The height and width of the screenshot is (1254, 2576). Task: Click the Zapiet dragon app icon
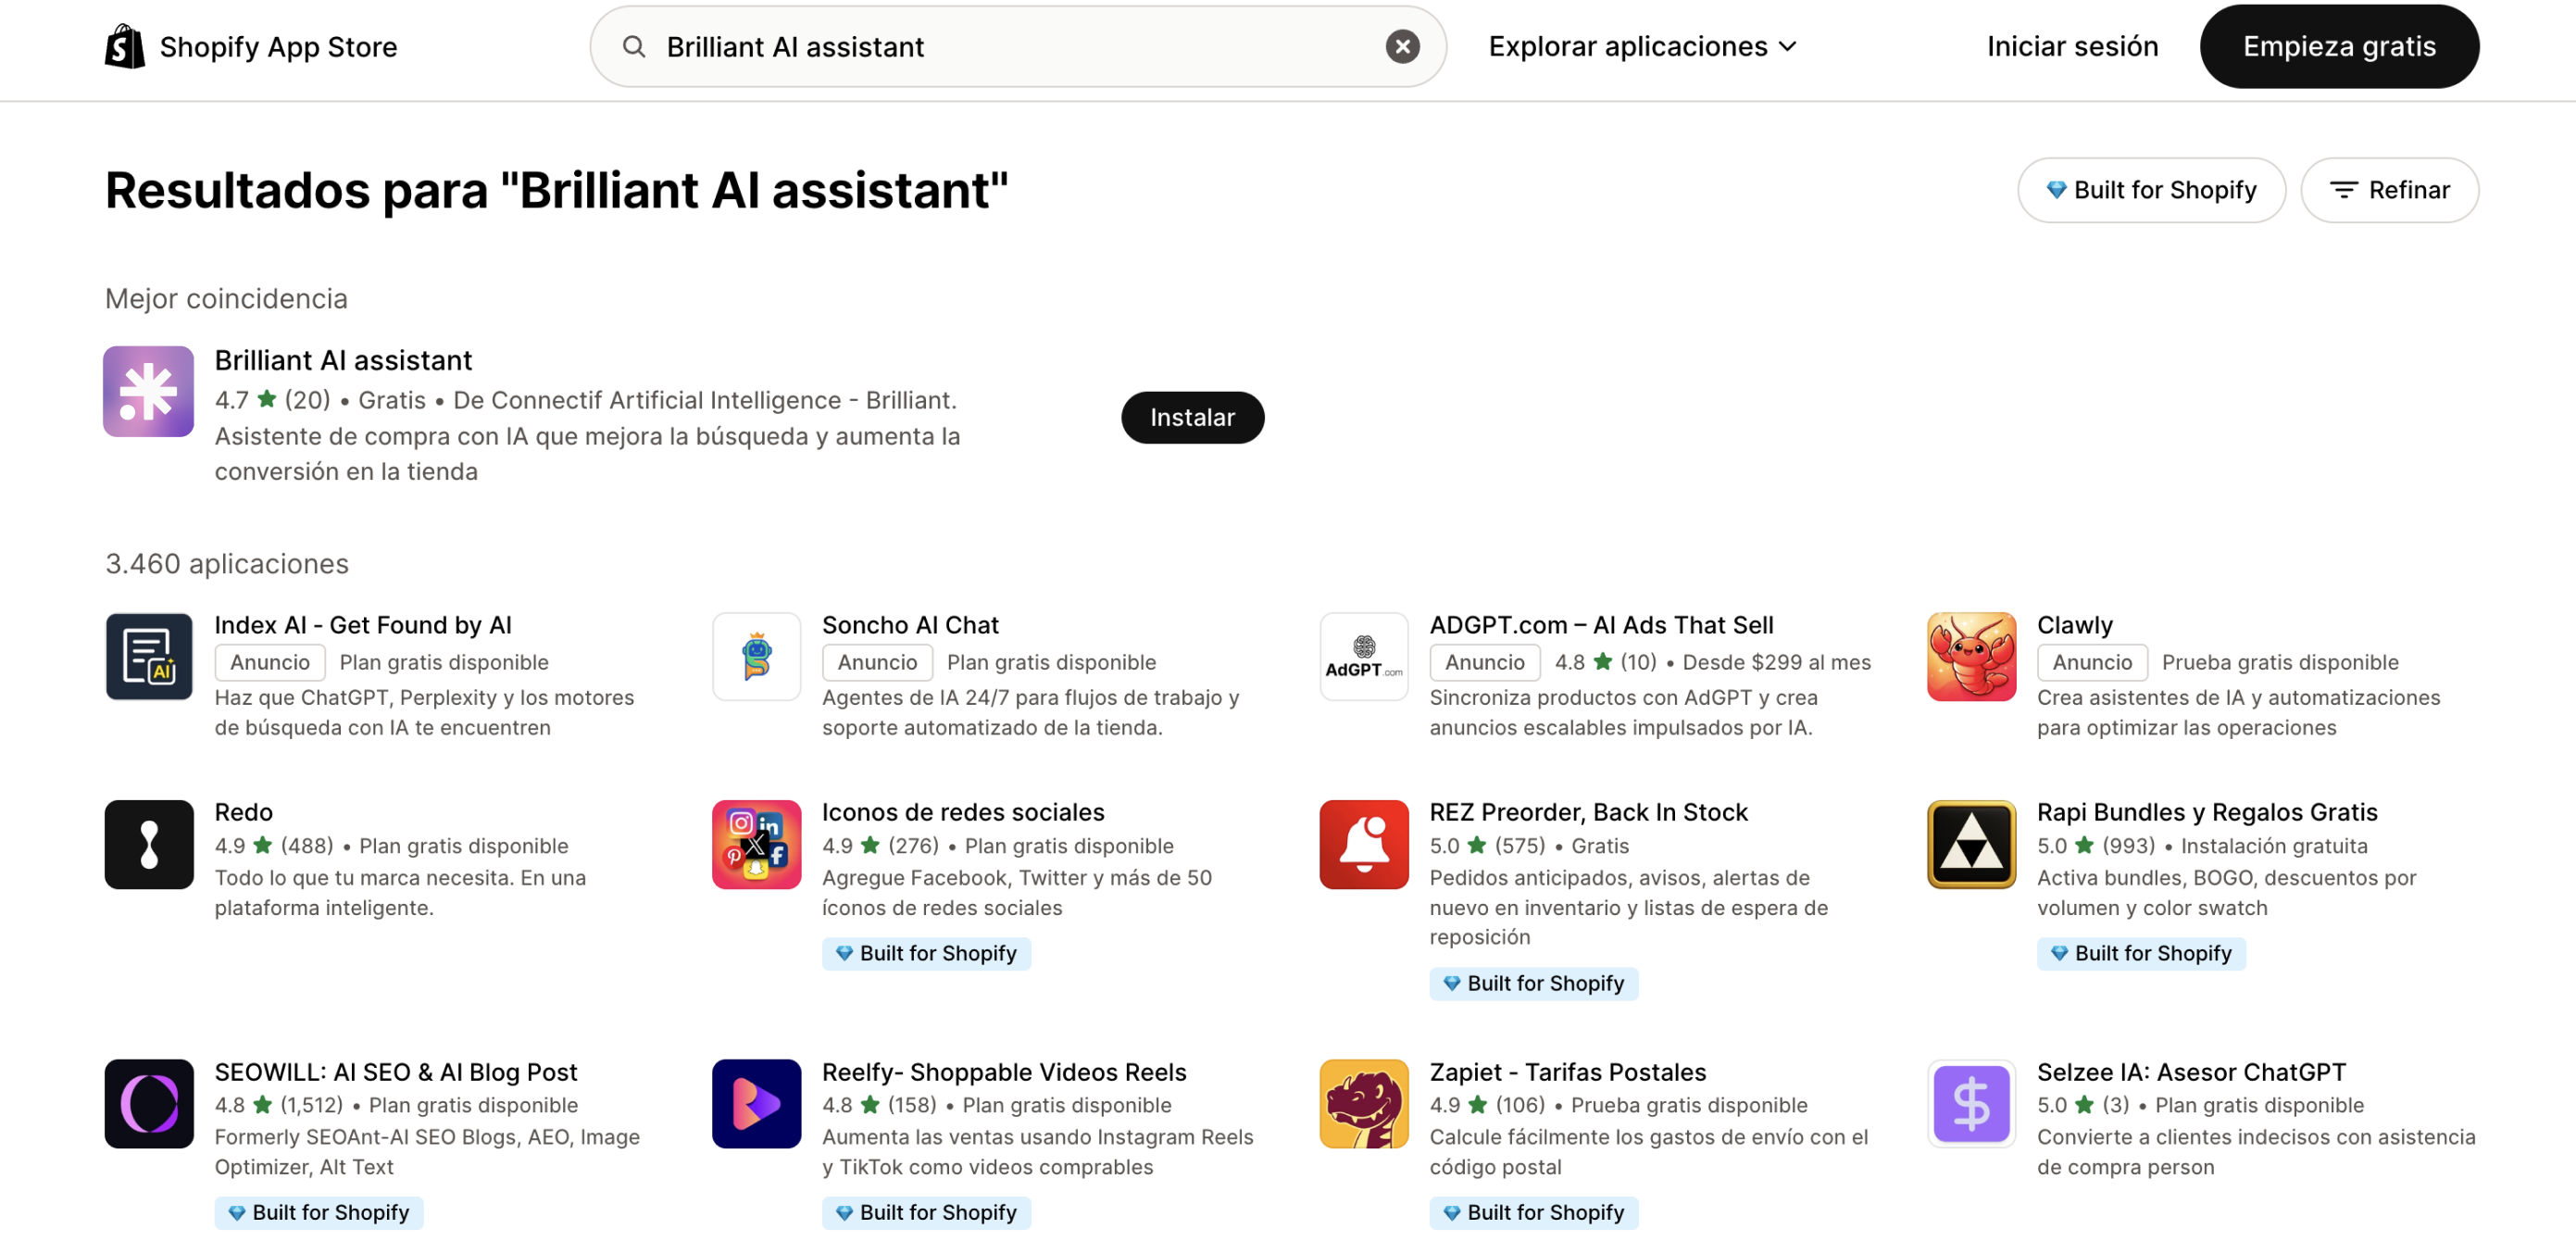tap(1363, 1103)
